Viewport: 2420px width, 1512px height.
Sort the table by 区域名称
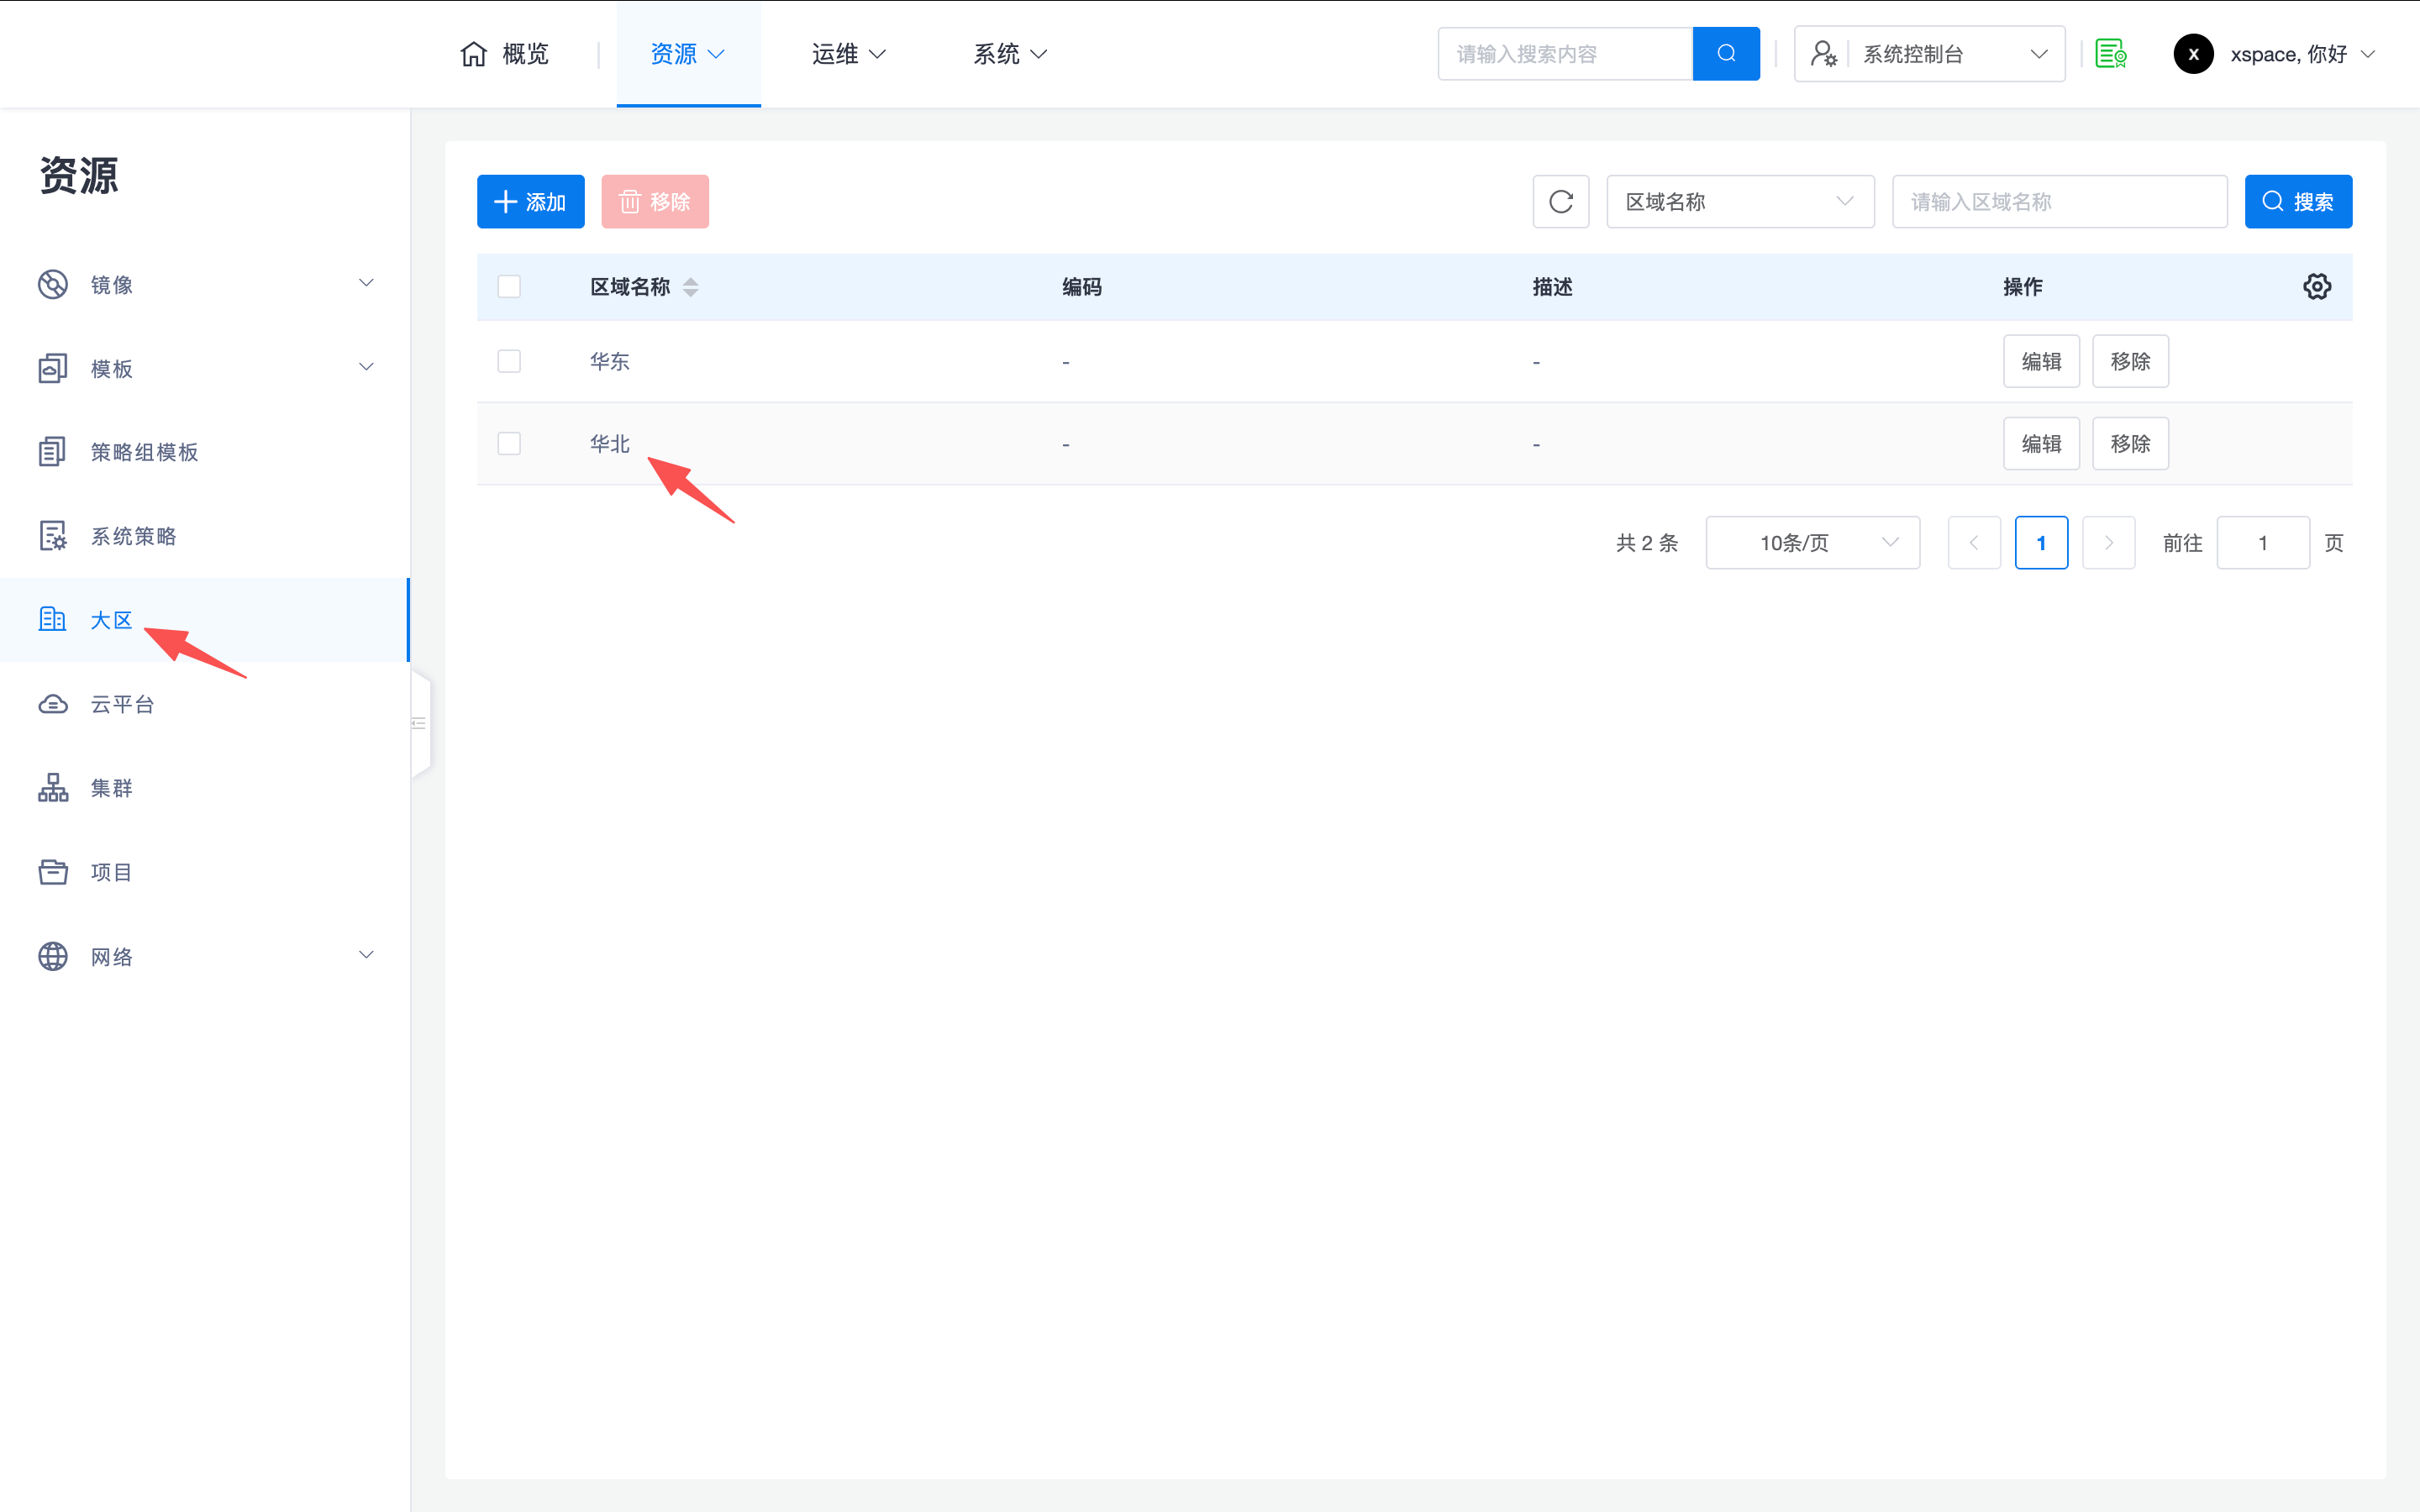(x=690, y=287)
